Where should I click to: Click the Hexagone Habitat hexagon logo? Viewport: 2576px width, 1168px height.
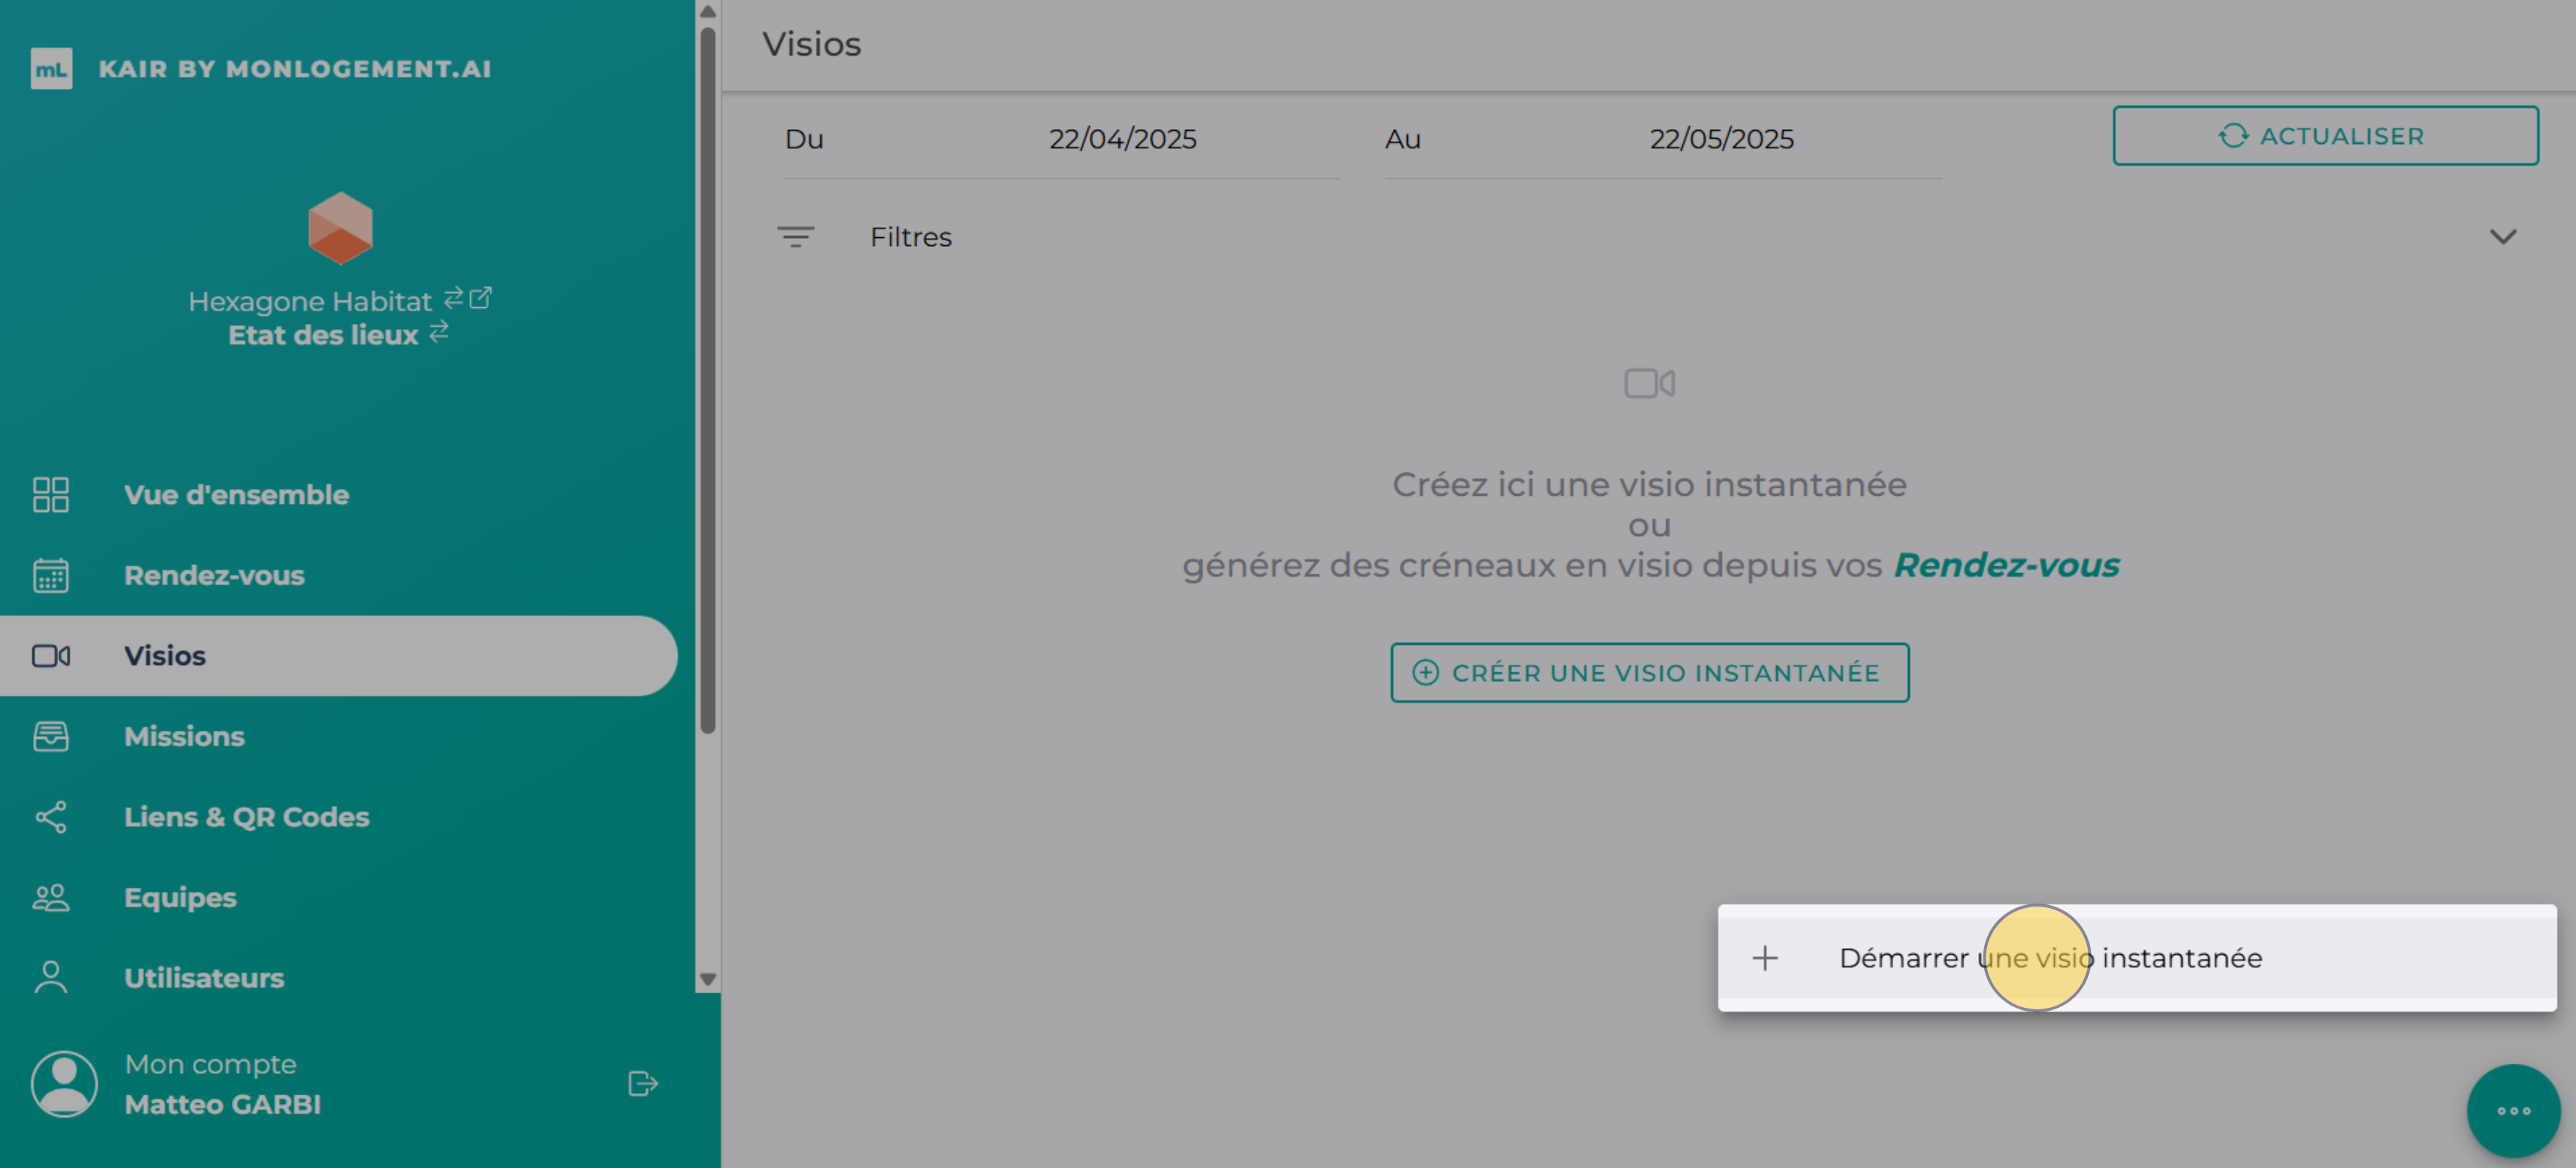click(x=340, y=228)
